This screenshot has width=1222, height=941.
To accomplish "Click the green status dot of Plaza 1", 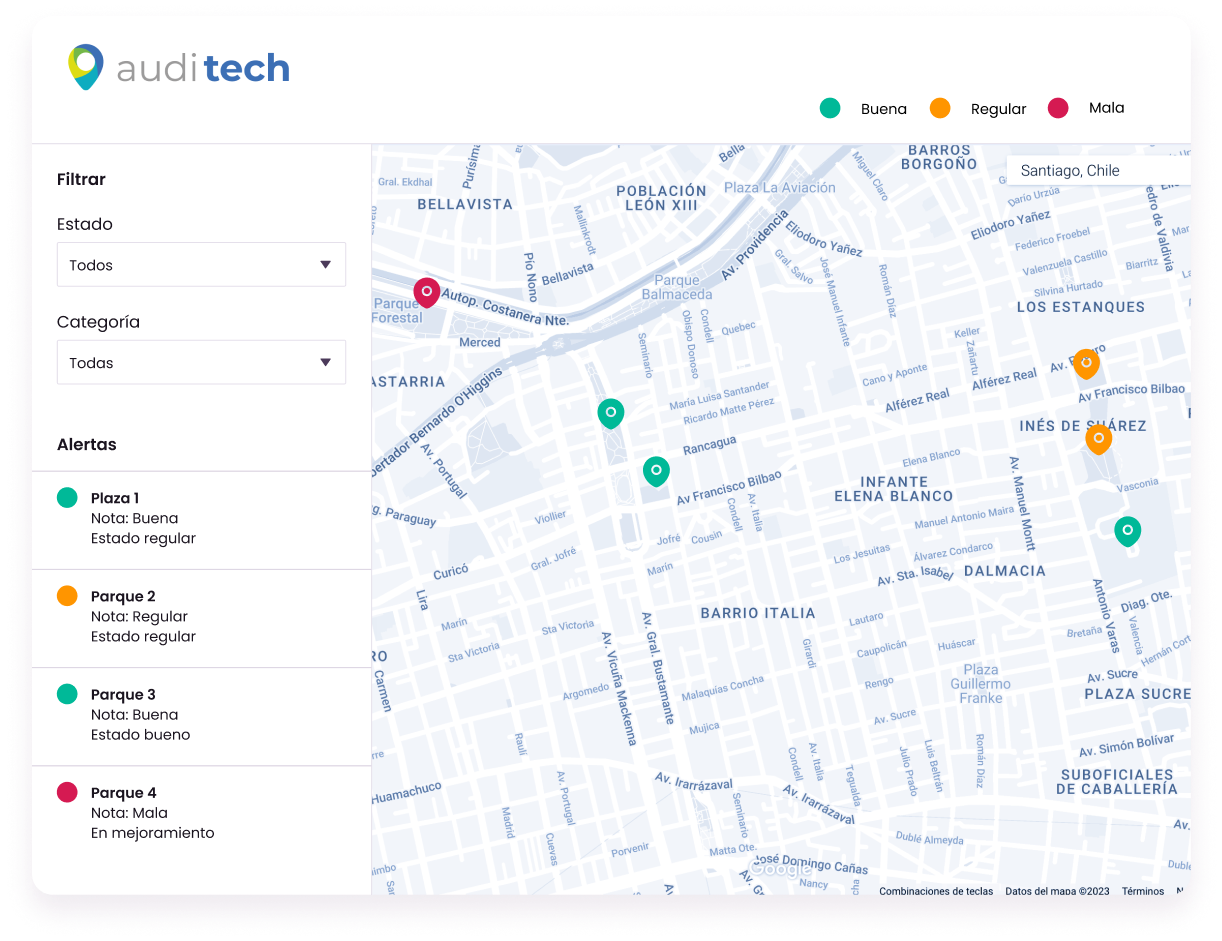I will coord(67,497).
